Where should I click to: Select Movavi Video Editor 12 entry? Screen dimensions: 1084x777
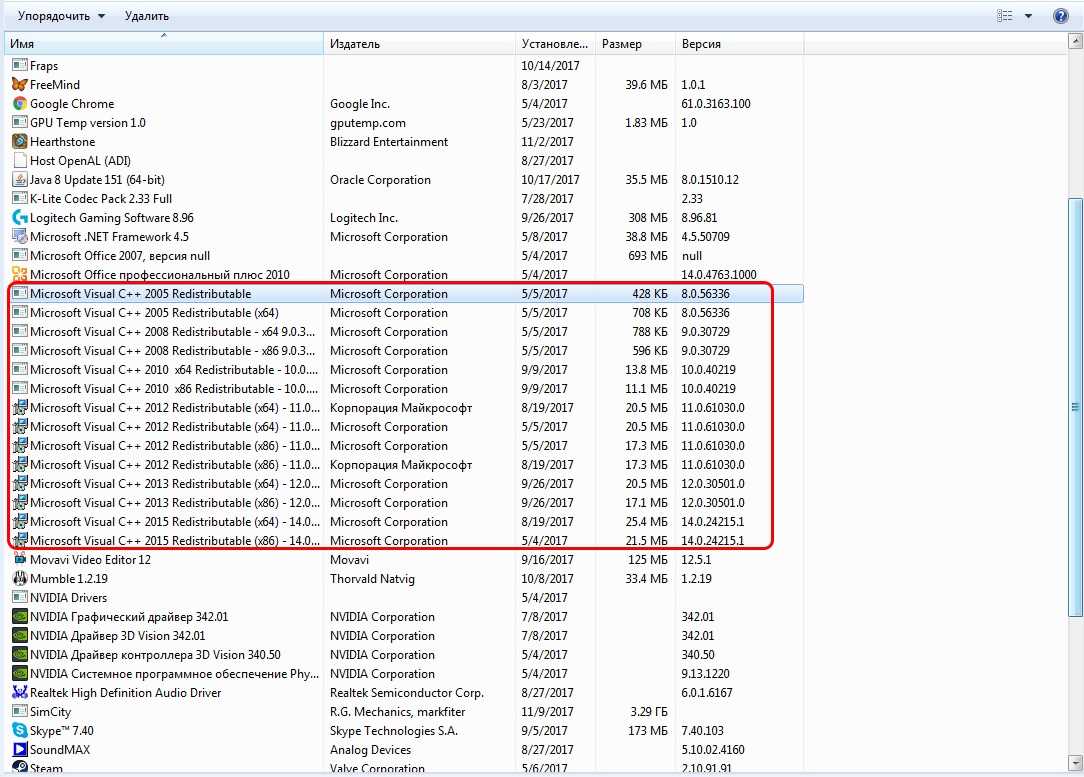(x=90, y=560)
